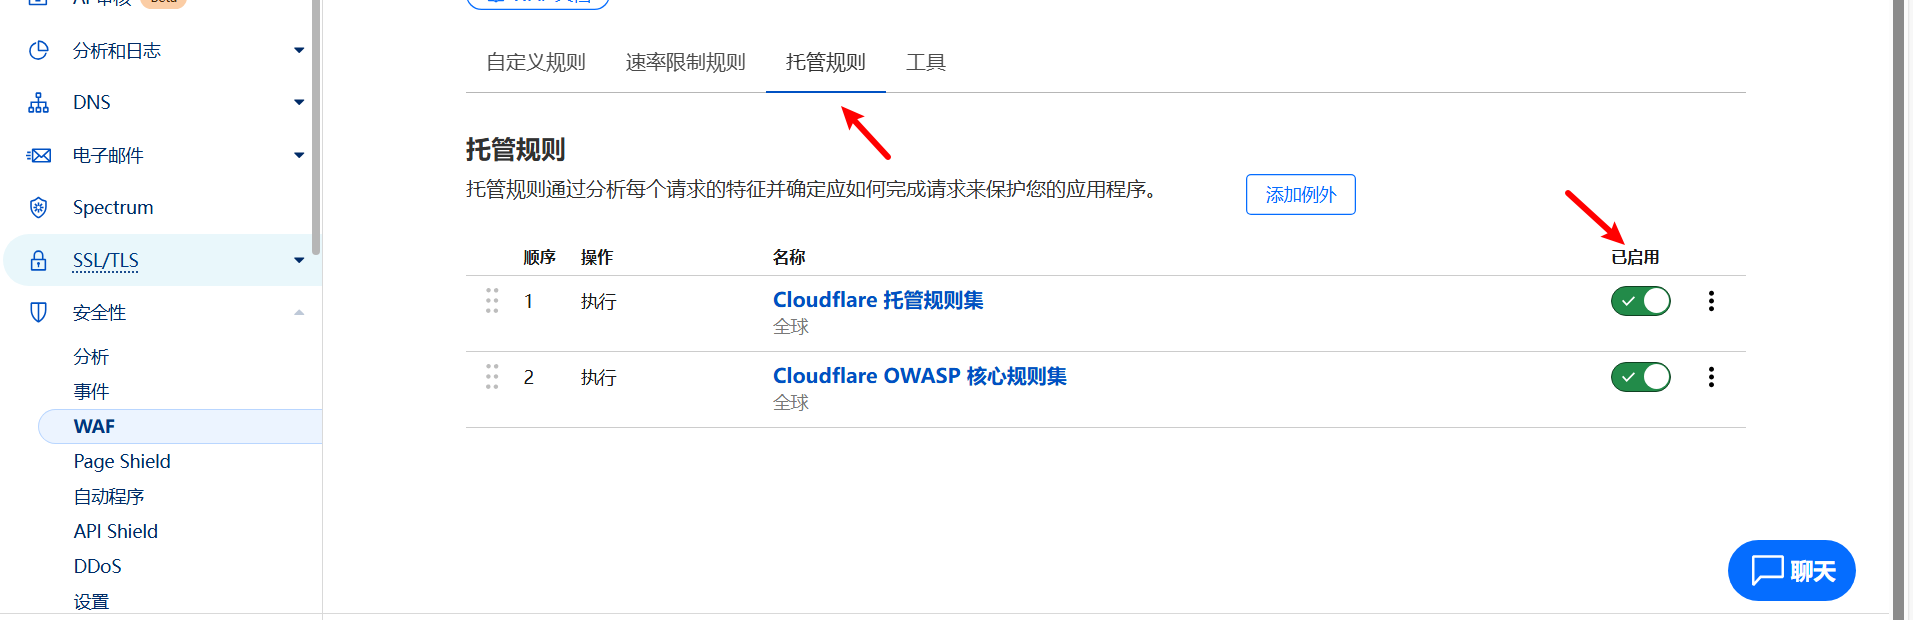The height and width of the screenshot is (620, 1913).
Task: Open three-dot menu for OWASP 核心规则集
Action: (1711, 377)
